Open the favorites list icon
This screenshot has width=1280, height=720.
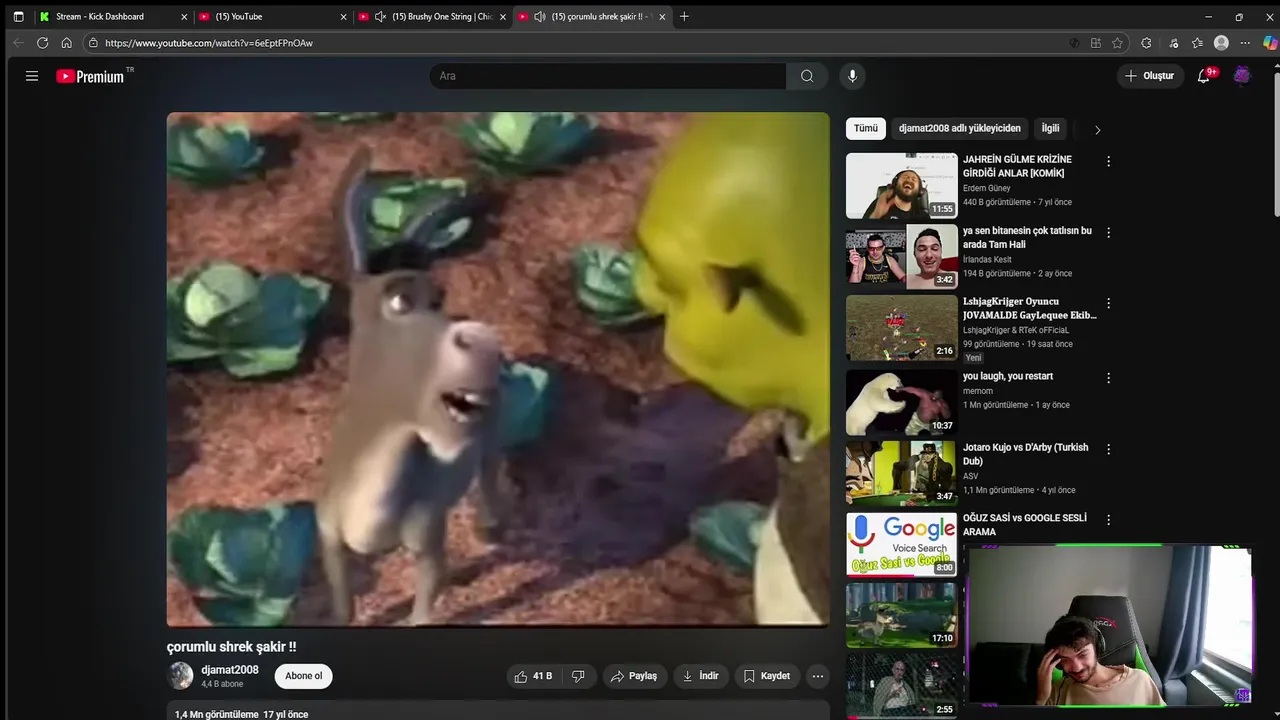(1197, 43)
